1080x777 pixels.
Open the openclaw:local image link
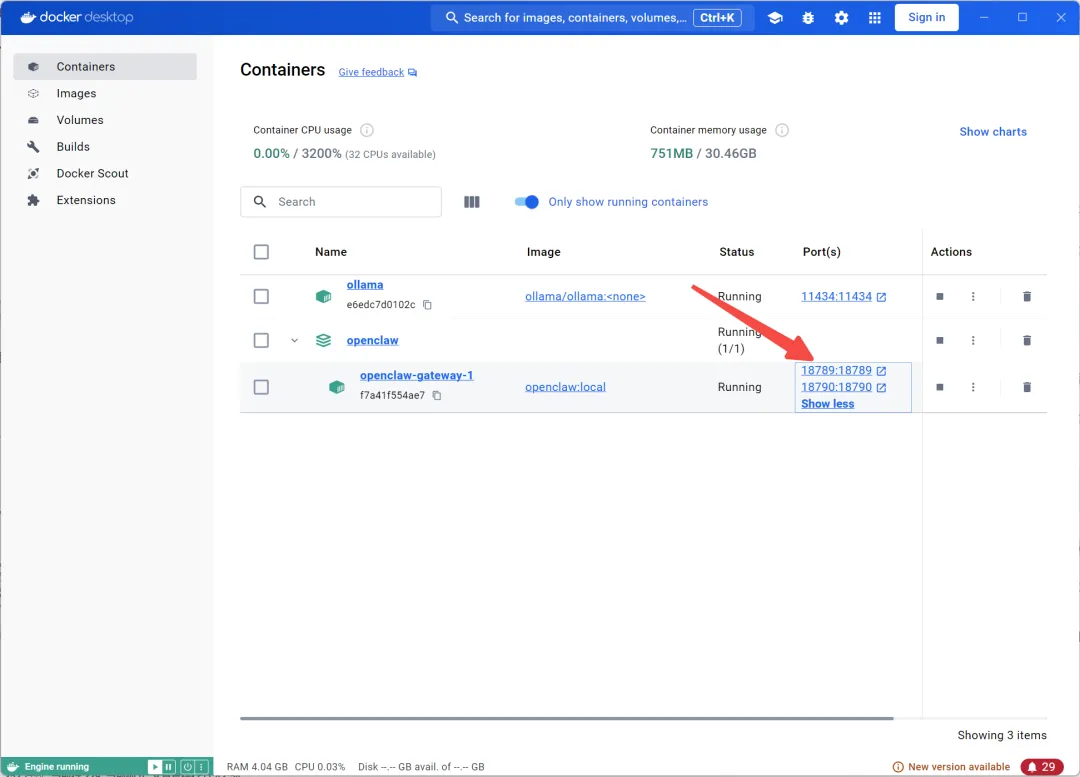click(x=565, y=387)
